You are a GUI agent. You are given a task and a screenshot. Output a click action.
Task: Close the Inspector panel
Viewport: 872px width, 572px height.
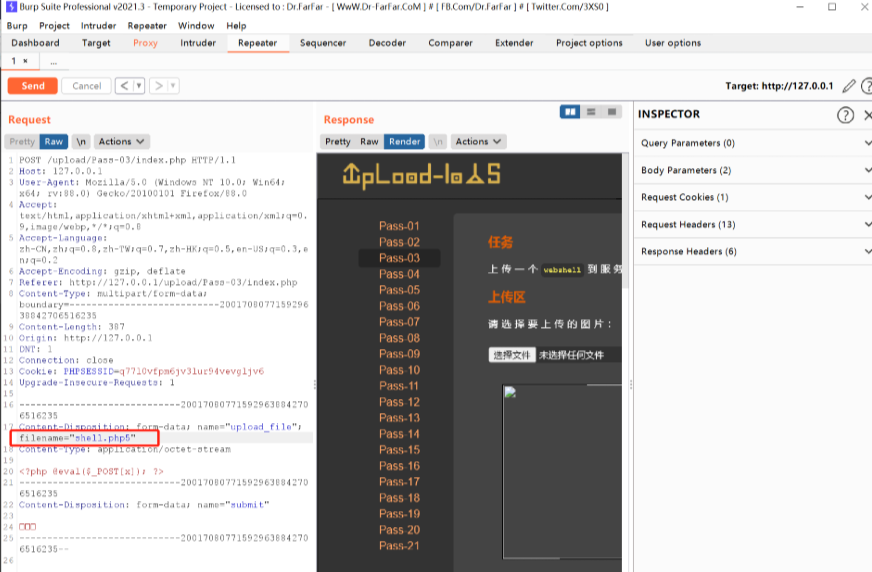(x=867, y=115)
